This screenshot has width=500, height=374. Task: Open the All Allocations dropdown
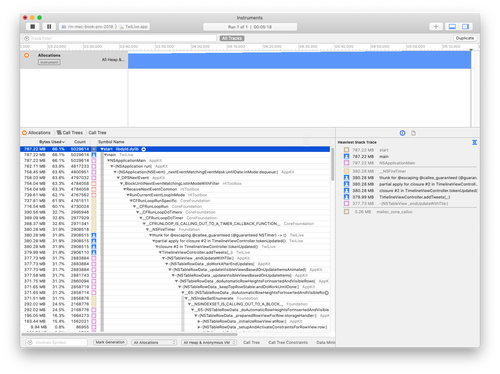click(x=154, y=342)
